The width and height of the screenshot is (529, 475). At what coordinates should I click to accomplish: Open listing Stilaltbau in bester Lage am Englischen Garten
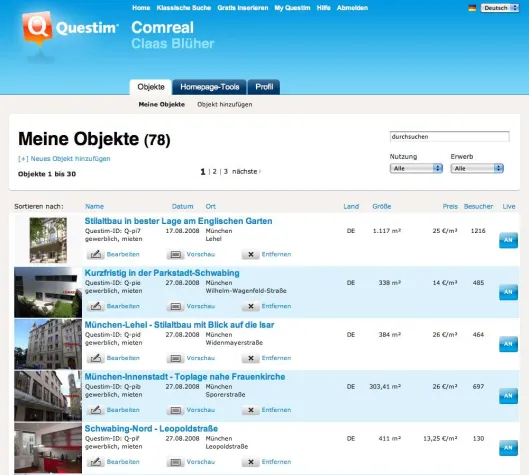(178, 221)
